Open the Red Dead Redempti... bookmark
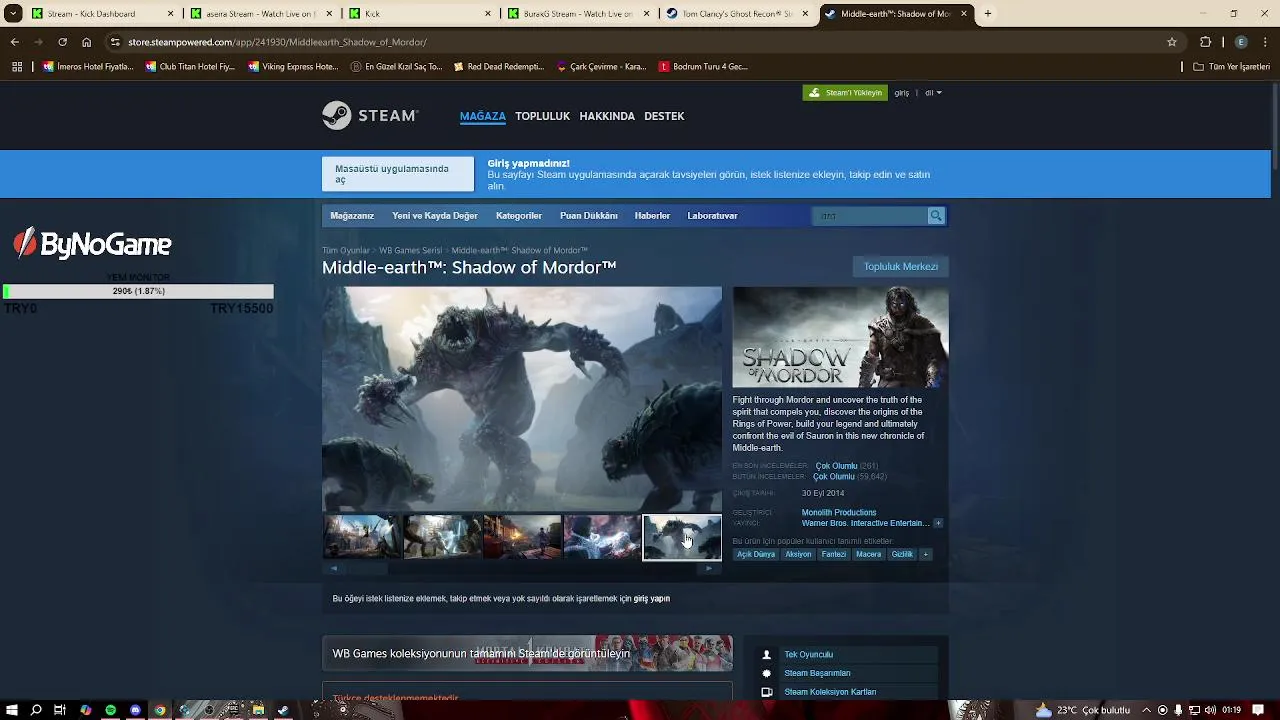 pyautogui.click(x=499, y=67)
